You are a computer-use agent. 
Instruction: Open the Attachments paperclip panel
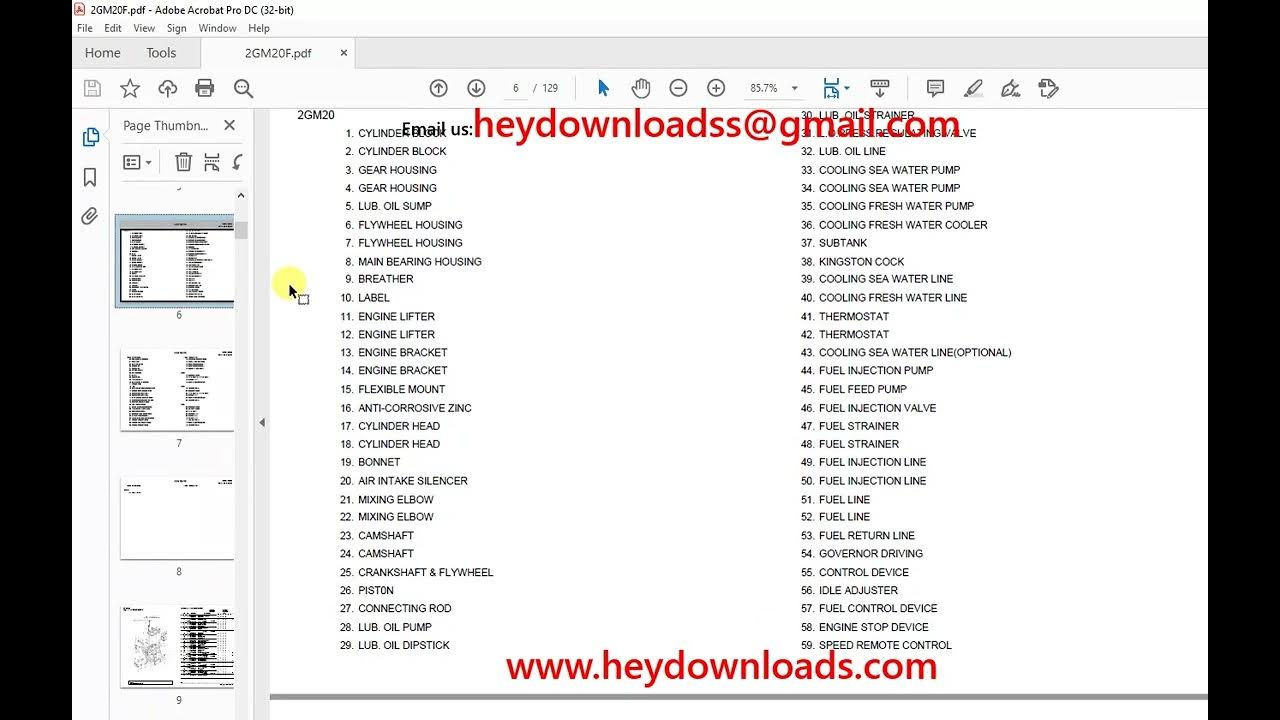pos(90,216)
